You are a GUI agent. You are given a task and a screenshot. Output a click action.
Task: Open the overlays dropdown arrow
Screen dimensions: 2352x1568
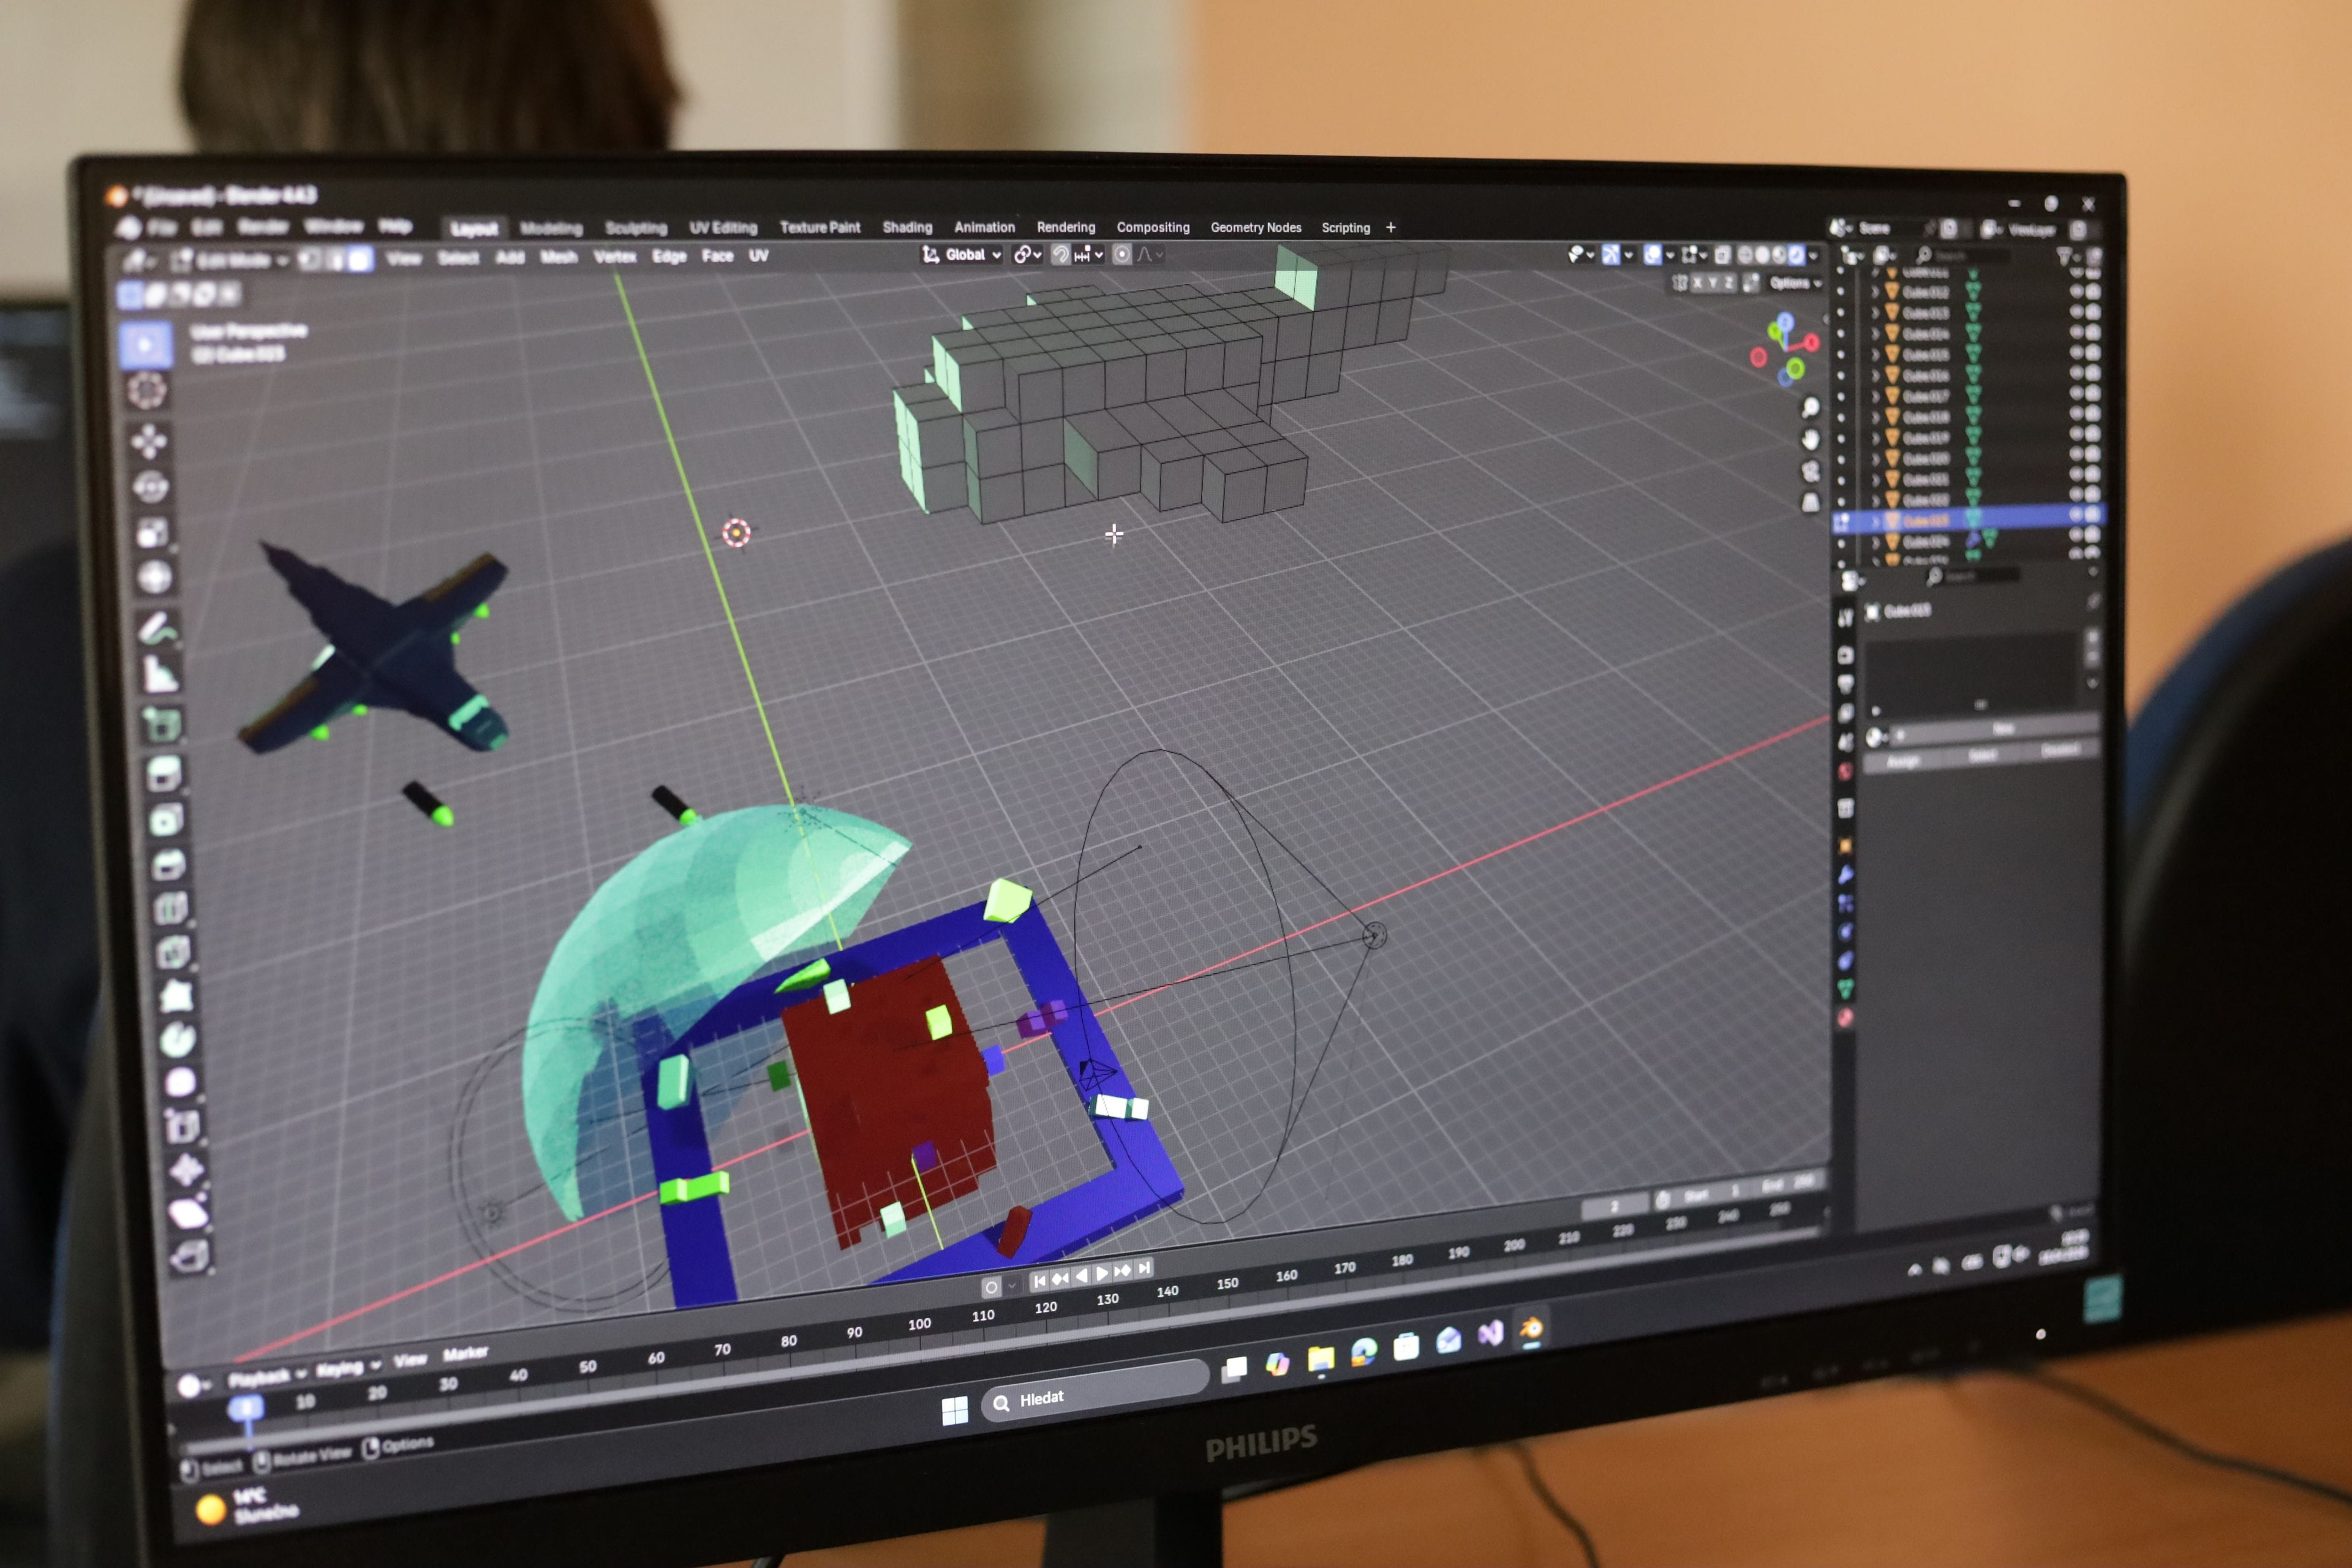[x=1670, y=255]
